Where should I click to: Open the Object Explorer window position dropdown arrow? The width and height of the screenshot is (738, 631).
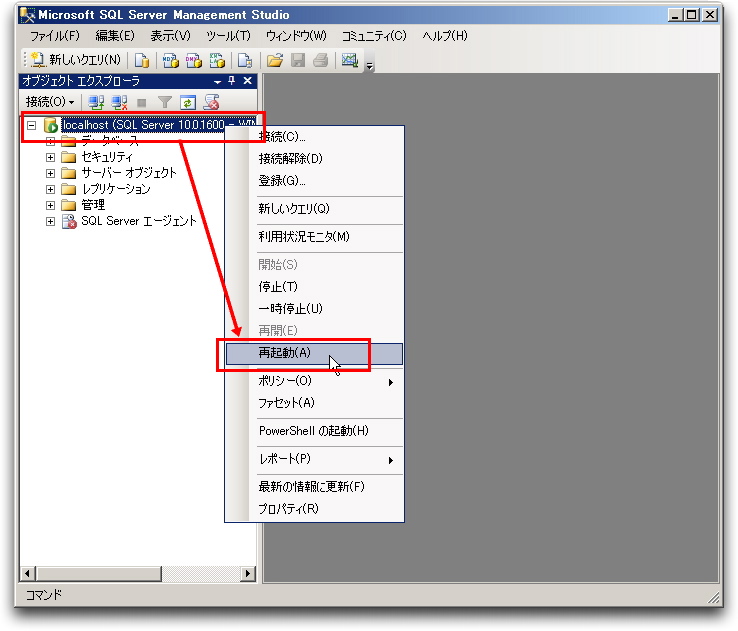click(x=217, y=82)
